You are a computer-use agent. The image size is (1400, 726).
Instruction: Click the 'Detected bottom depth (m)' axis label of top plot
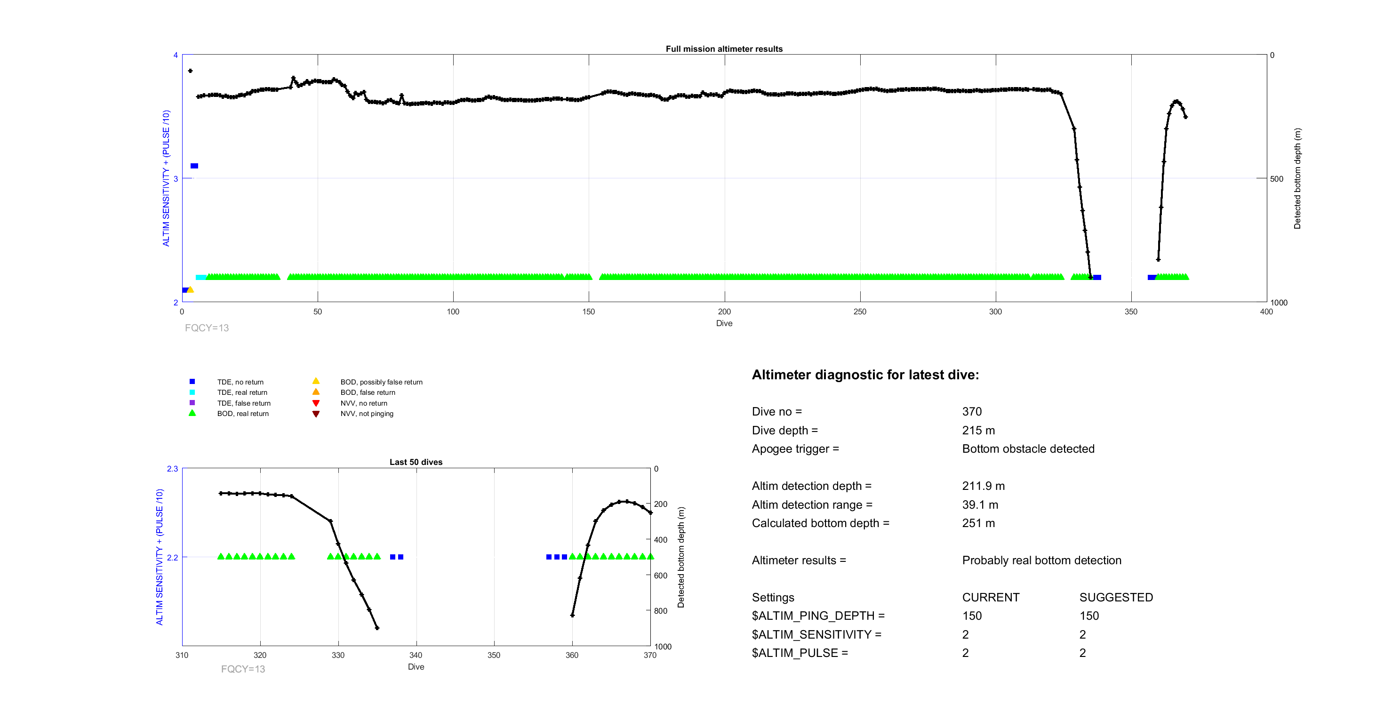coord(1298,179)
